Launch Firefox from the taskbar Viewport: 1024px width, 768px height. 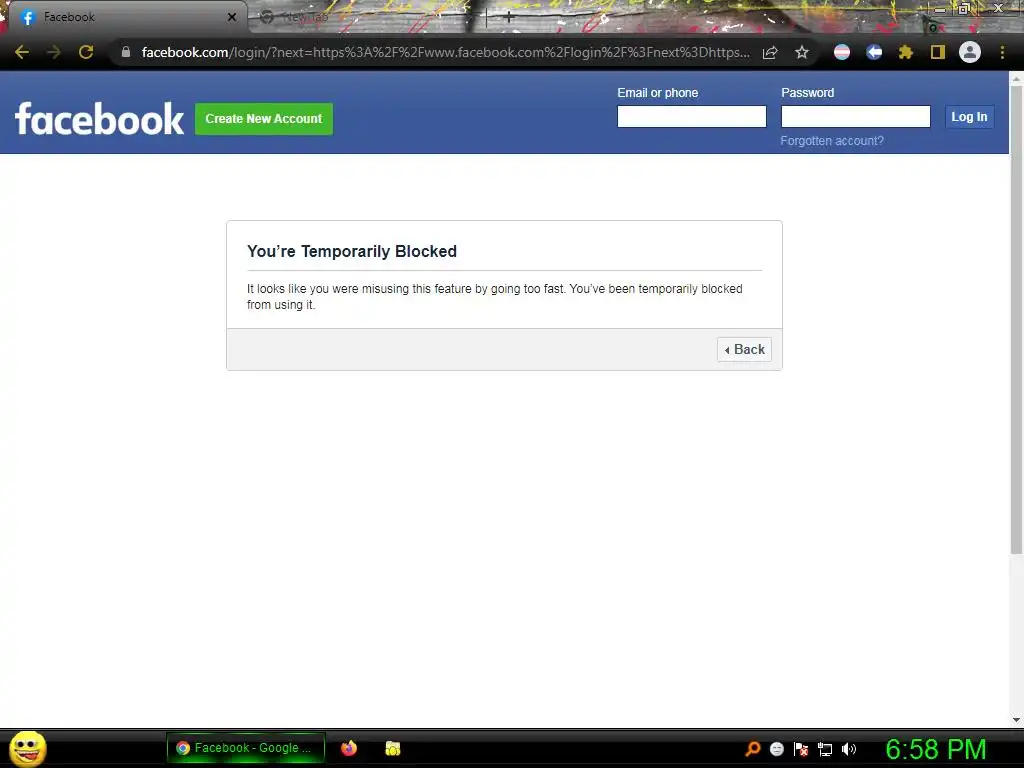[x=349, y=748]
